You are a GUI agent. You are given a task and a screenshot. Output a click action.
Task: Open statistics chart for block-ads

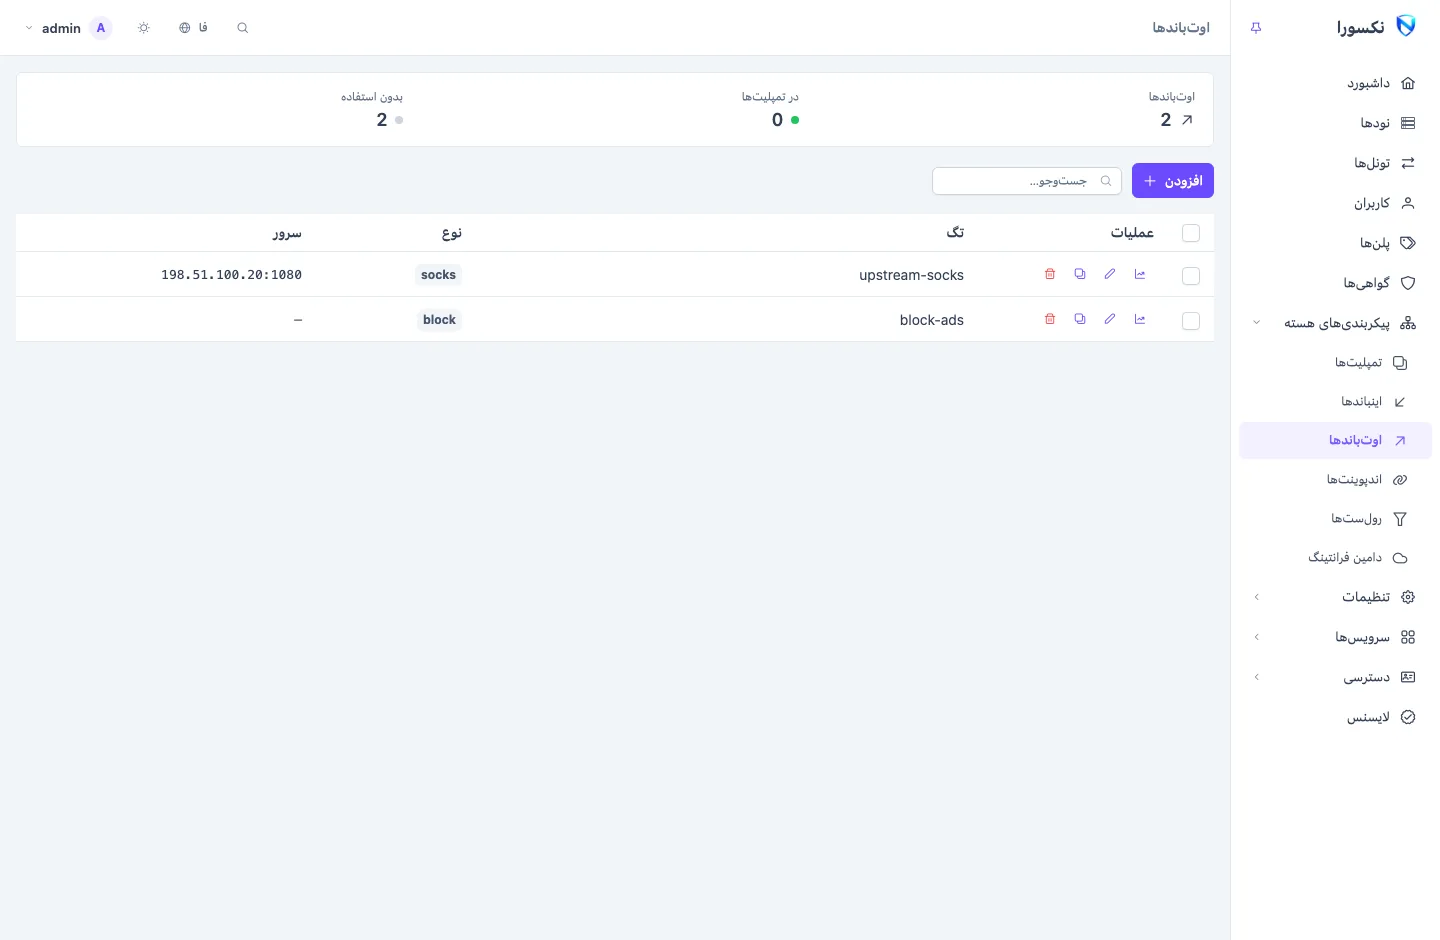[x=1140, y=319]
